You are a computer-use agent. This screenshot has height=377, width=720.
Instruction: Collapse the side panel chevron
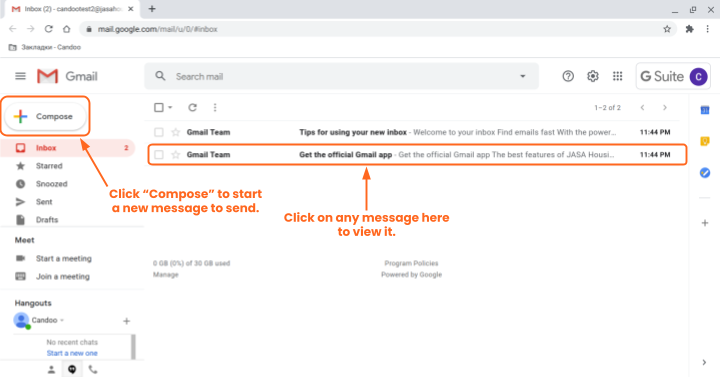[704, 362]
